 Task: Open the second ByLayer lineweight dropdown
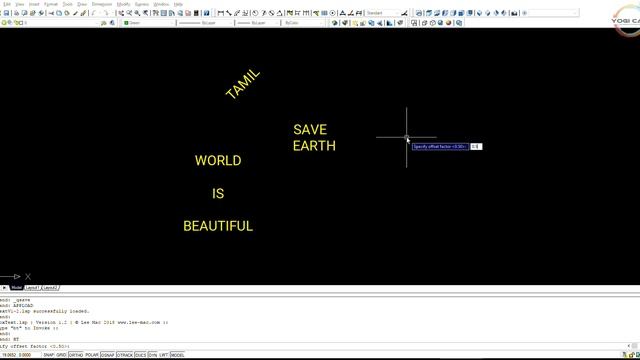[x=258, y=23]
